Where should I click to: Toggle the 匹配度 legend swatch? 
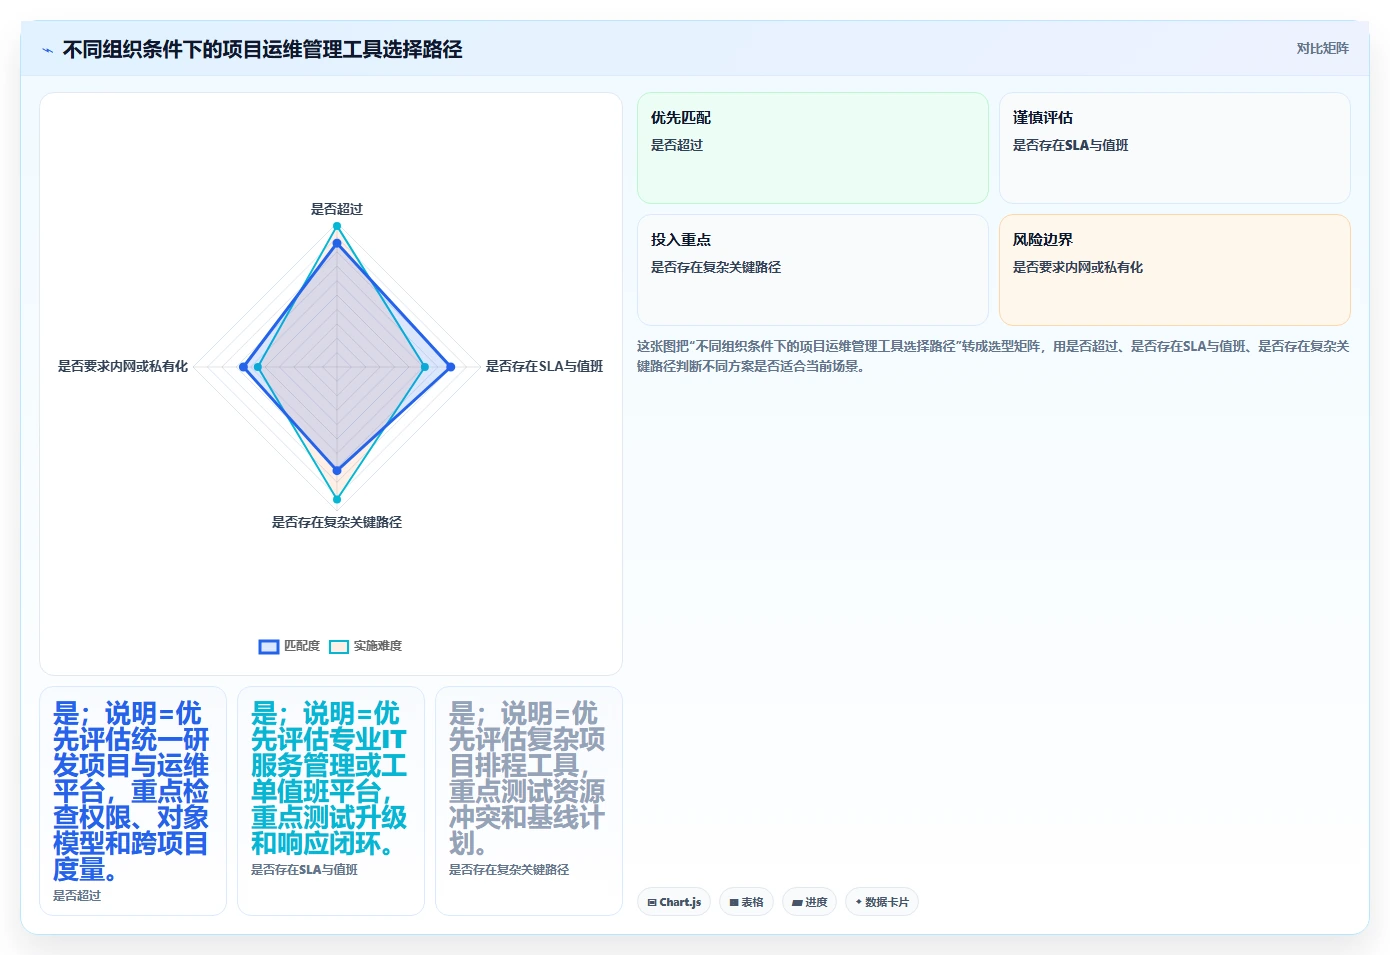269,646
